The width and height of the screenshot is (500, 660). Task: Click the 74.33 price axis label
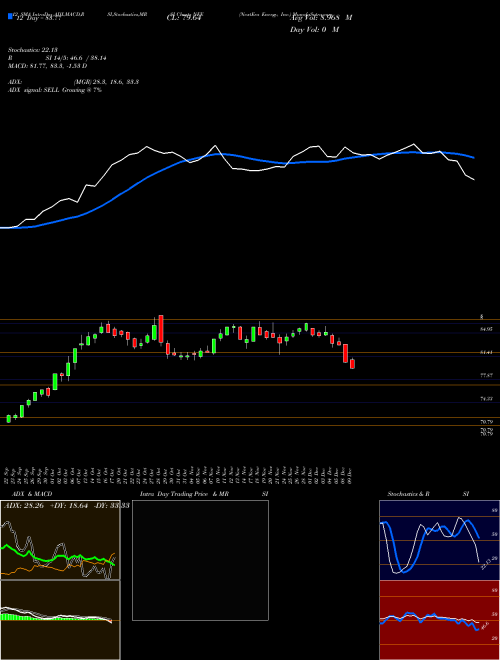[486, 398]
